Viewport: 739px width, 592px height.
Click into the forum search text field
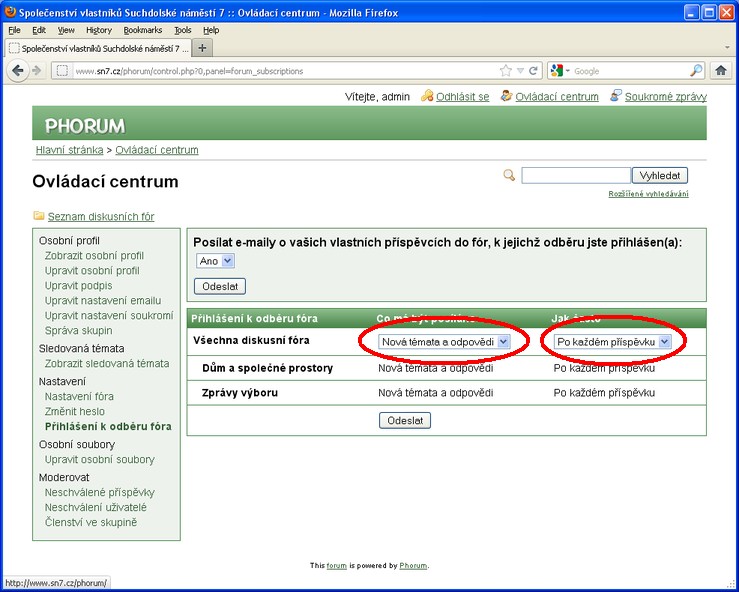point(575,175)
